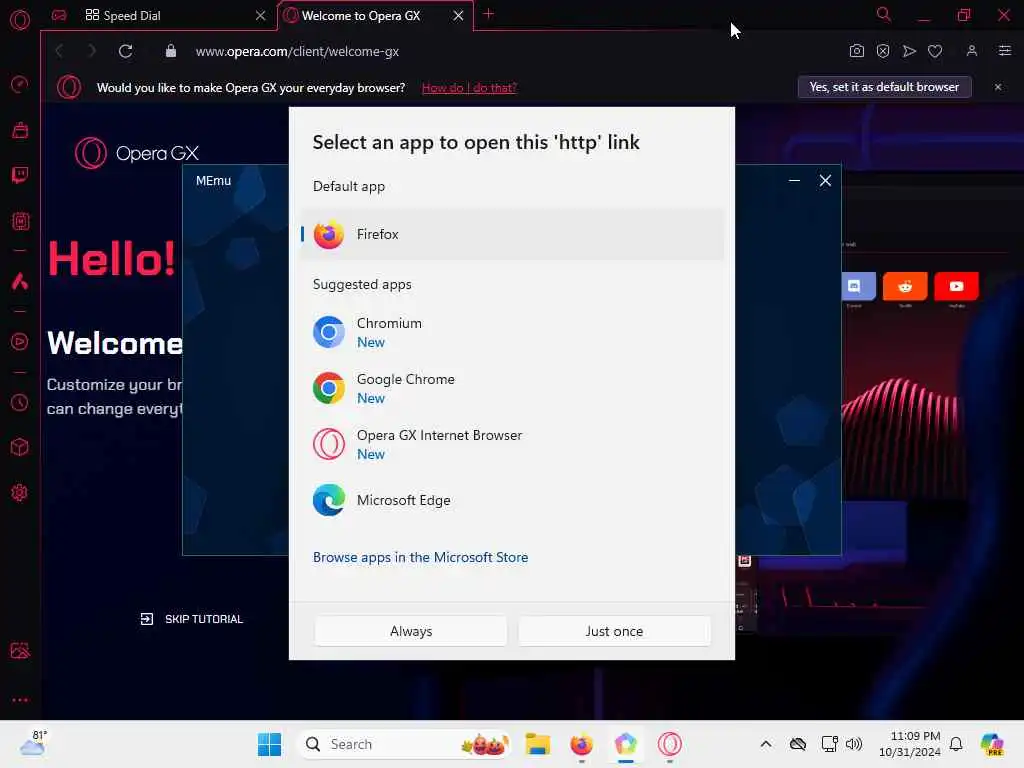Open sidebar setup three dots

coord(20,699)
